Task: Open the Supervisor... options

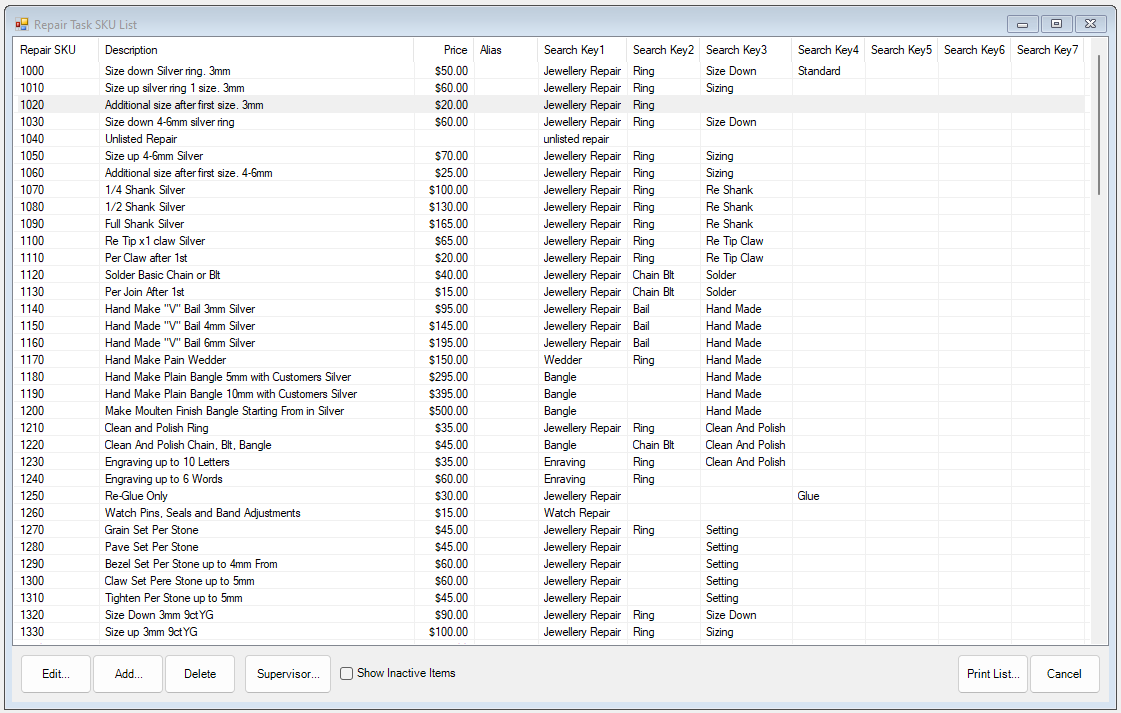Action: [x=287, y=673]
